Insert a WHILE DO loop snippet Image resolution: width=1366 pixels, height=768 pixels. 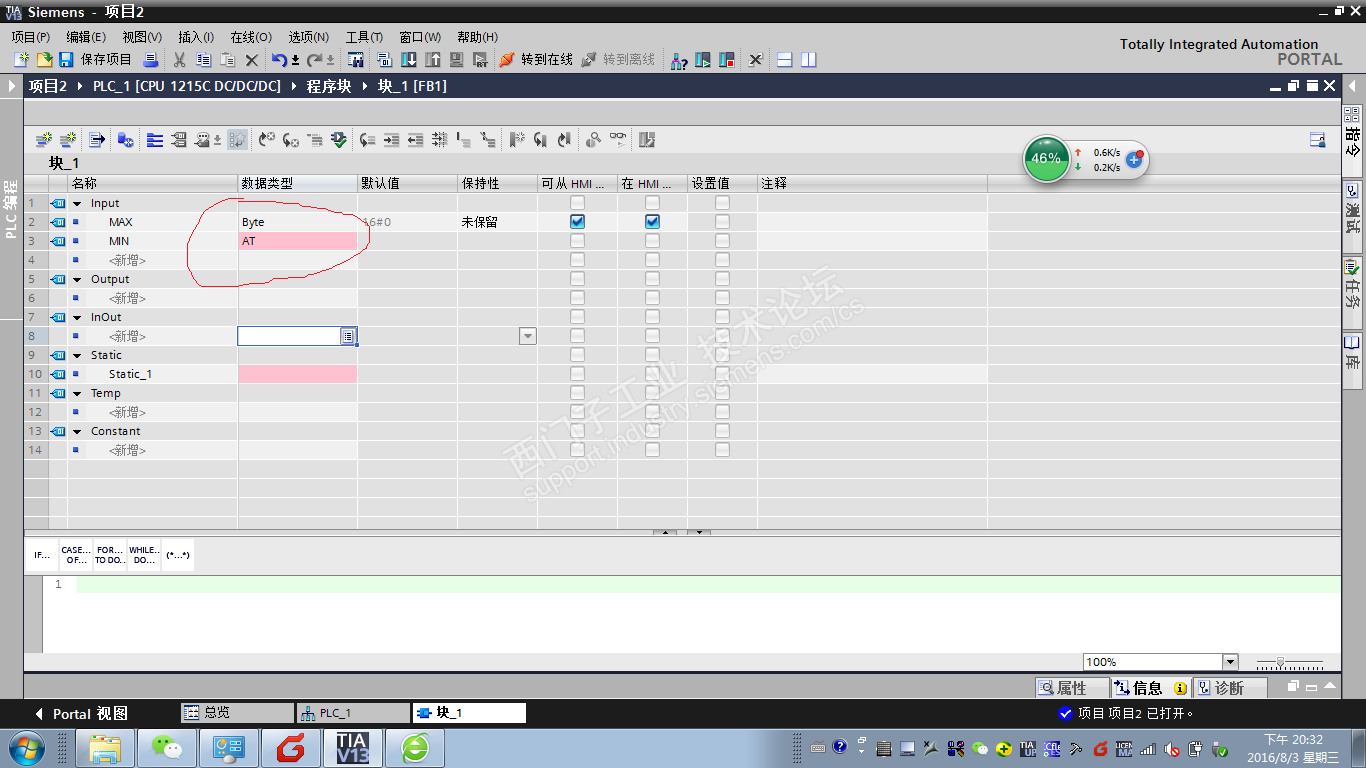pyautogui.click(x=143, y=555)
